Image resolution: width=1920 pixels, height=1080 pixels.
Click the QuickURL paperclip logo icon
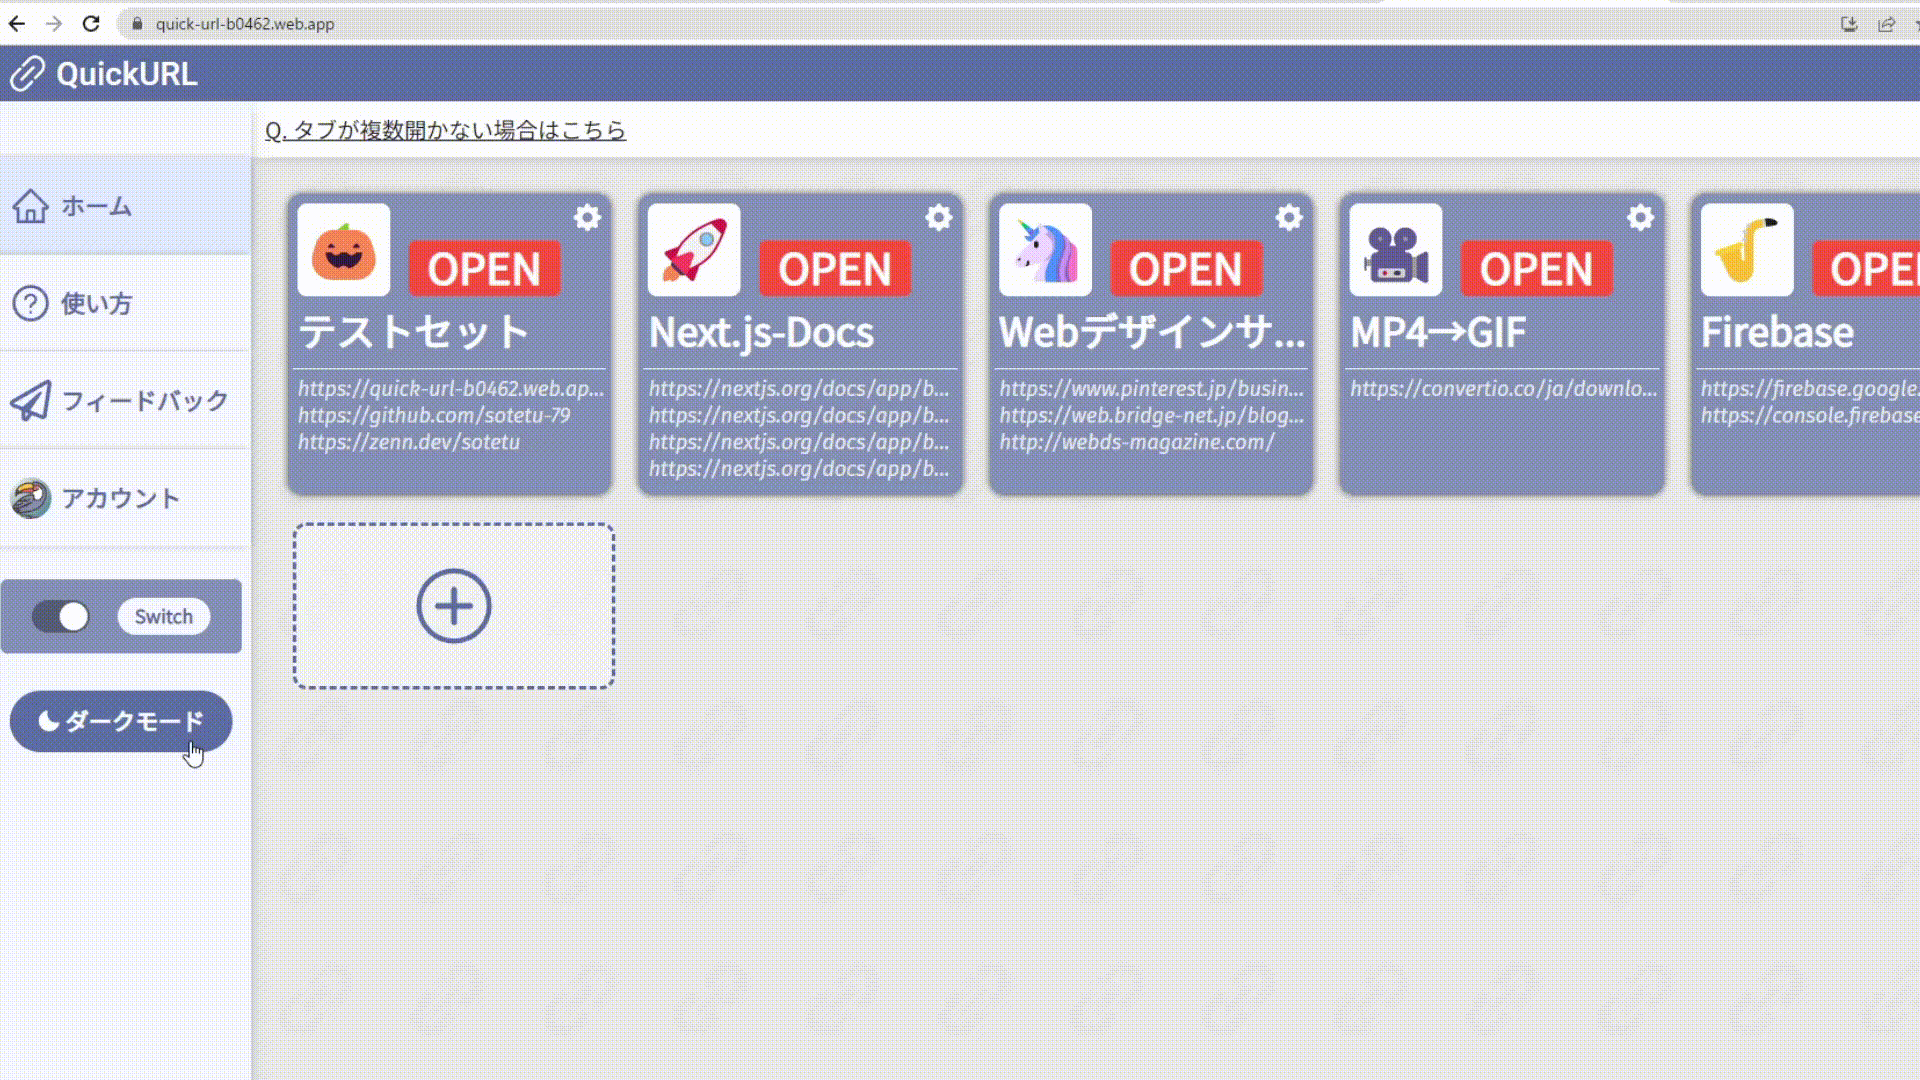[27, 74]
